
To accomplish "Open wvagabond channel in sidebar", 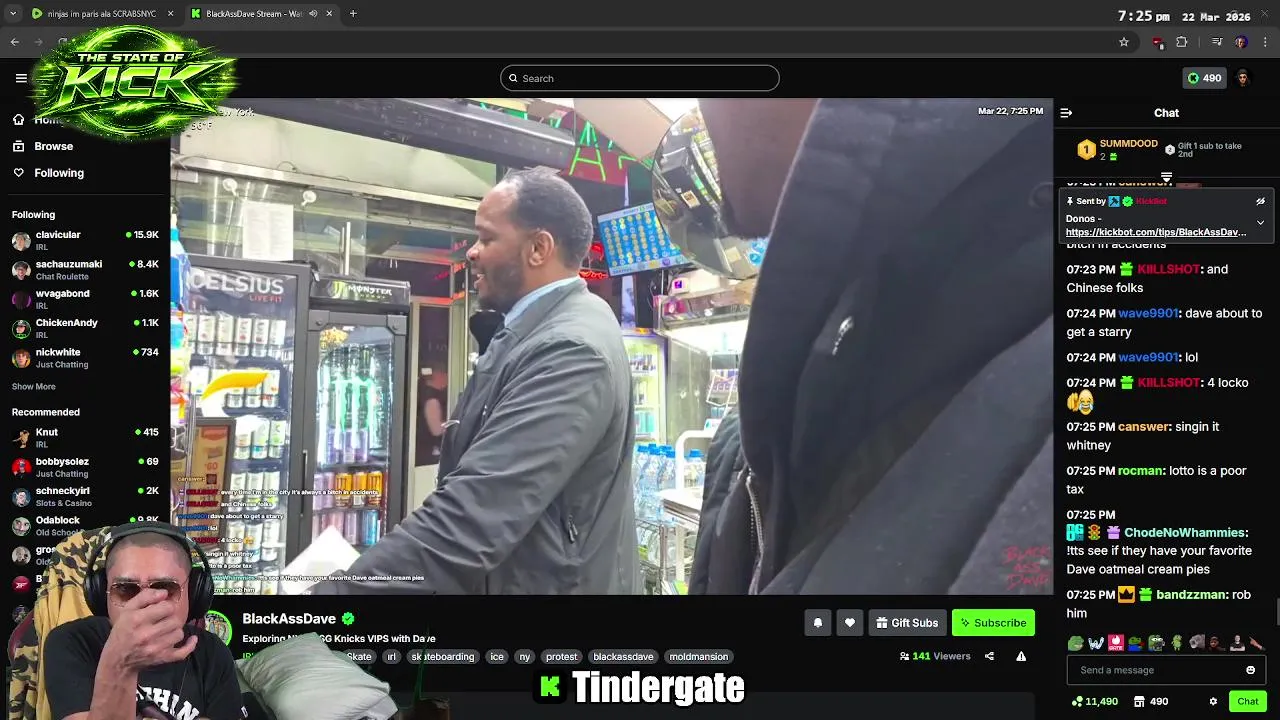I will (85, 299).
